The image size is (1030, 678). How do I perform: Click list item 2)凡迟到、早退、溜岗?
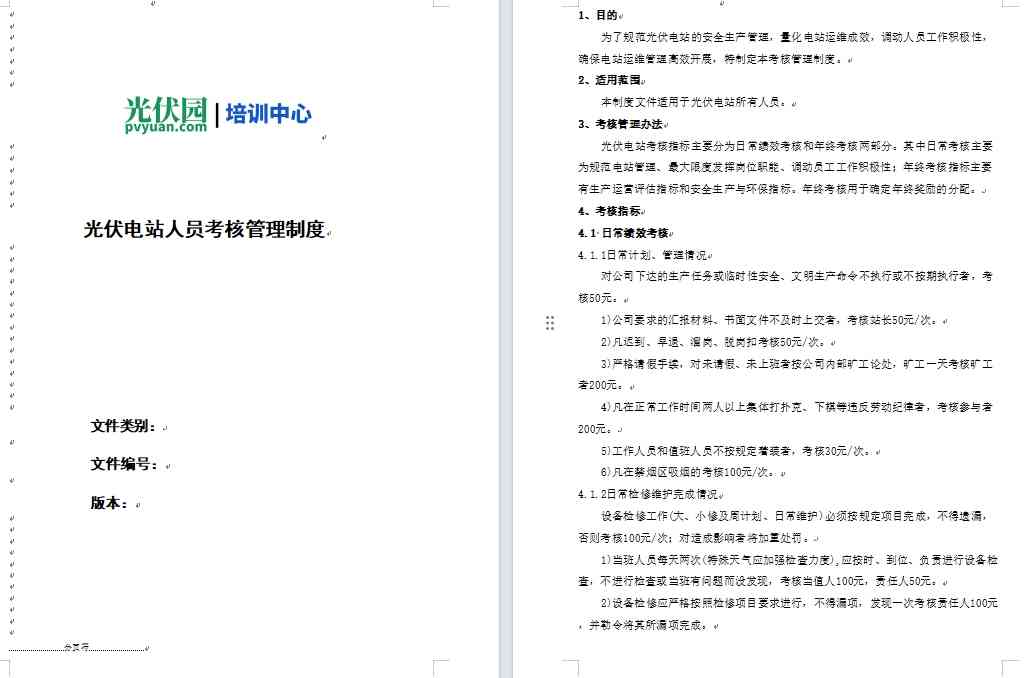click(x=715, y=342)
